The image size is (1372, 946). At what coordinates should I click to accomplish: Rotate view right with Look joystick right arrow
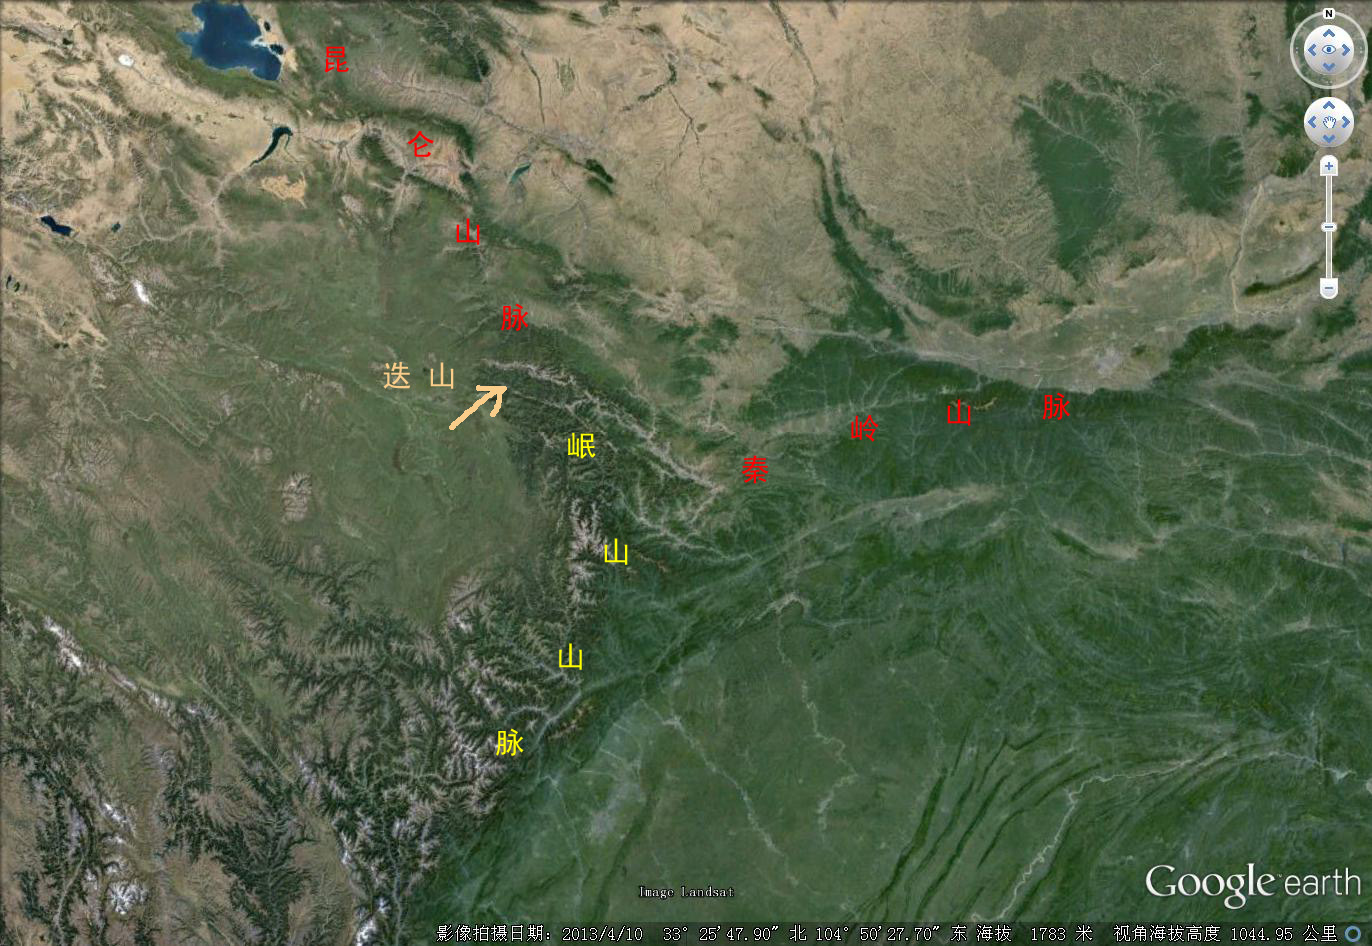point(1346,50)
